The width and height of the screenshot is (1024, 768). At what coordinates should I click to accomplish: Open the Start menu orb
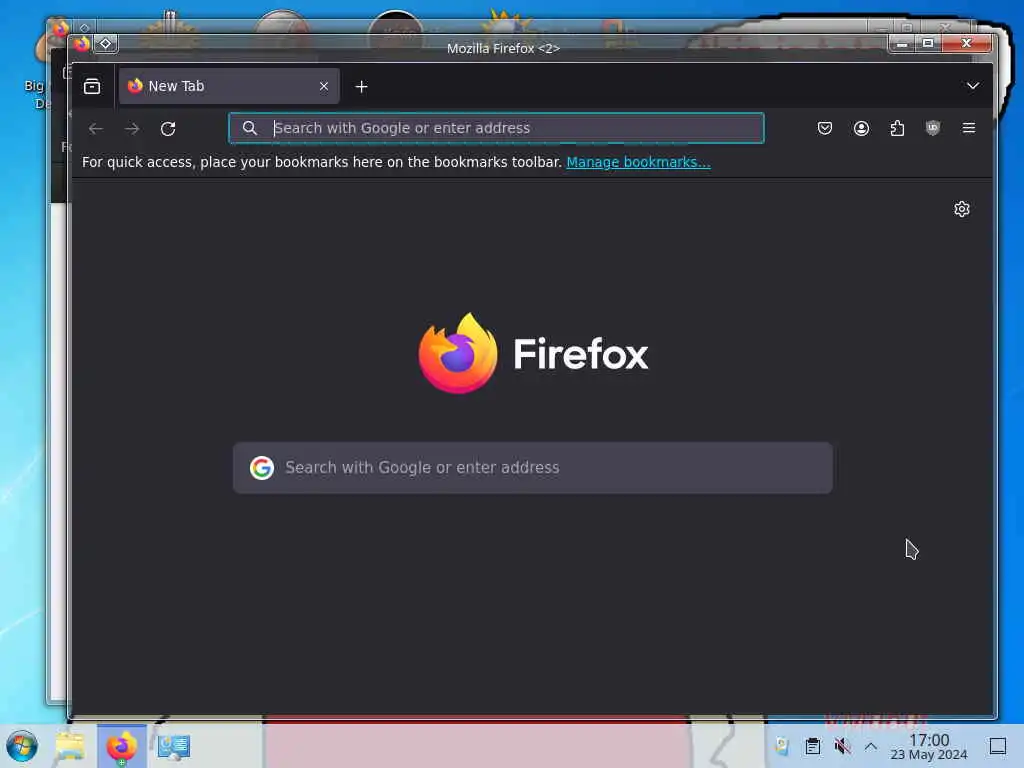coord(22,746)
